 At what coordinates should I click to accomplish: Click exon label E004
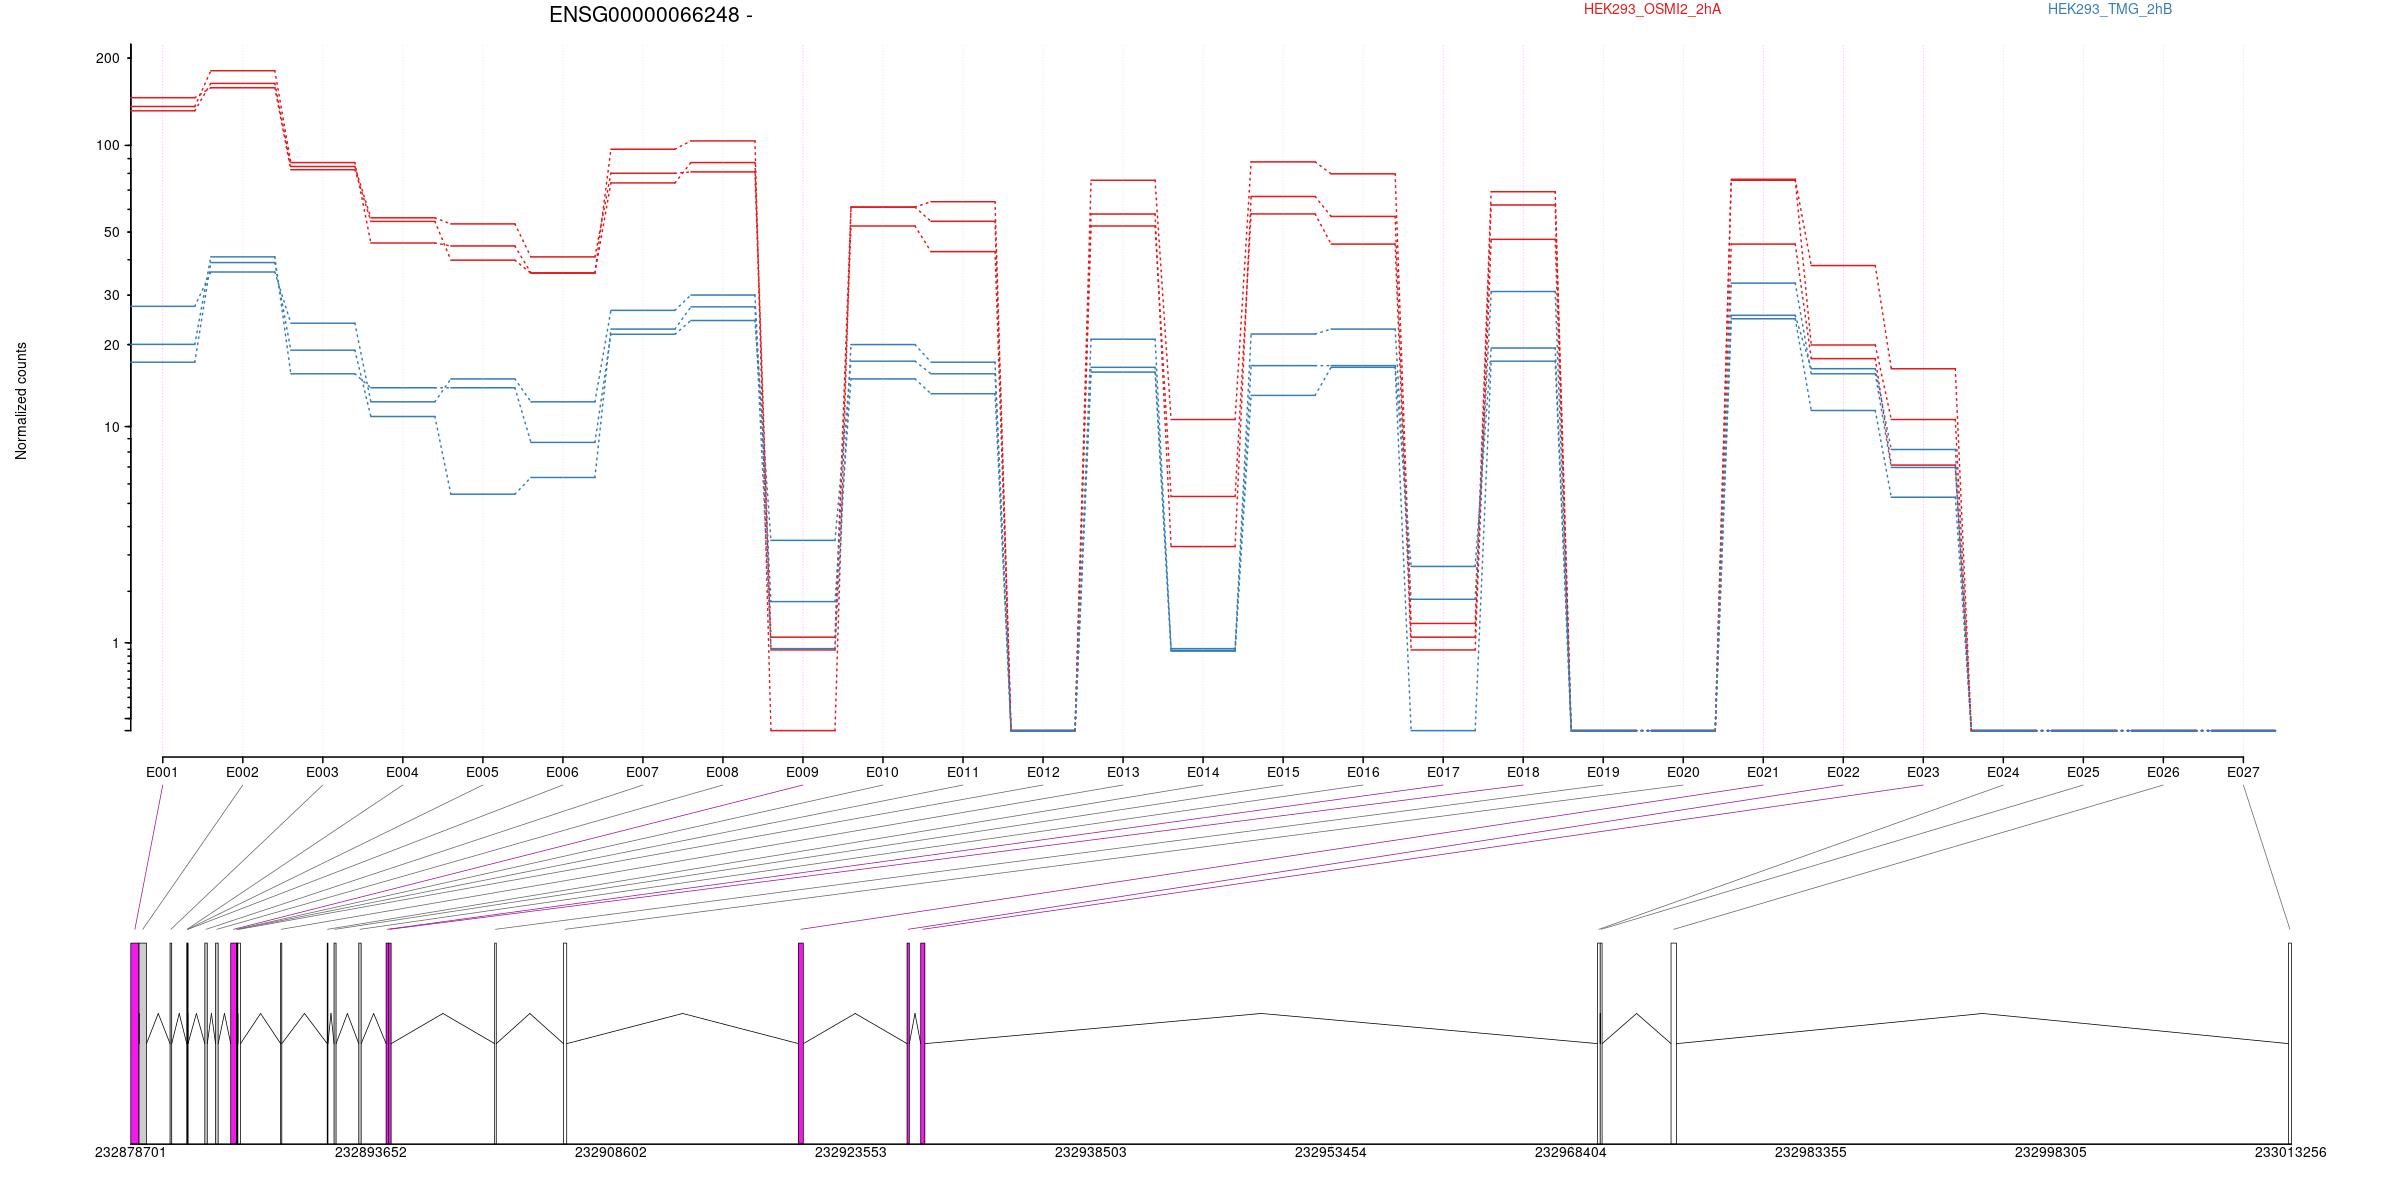pyautogui.click(x=402, y=772)
